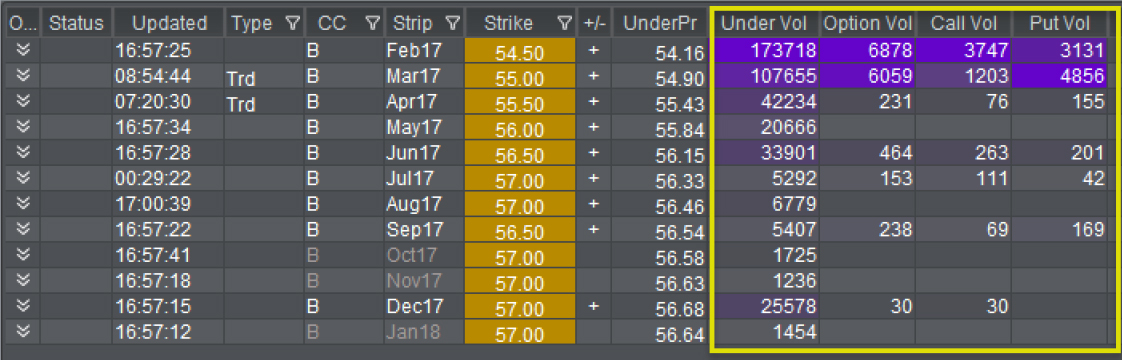1122x360 pixels.
Task: Click the Under Vol column header
Action: 764,24
